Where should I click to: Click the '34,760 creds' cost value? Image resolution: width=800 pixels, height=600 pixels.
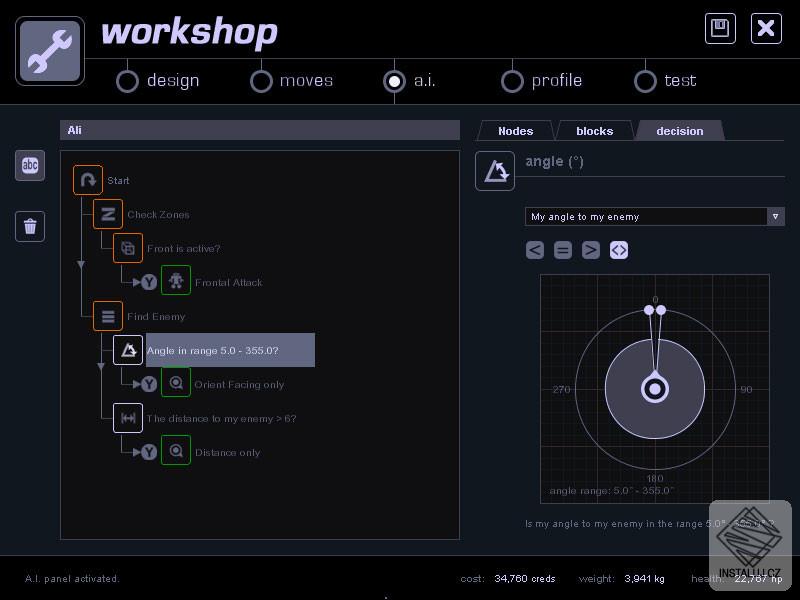(524, 579)
